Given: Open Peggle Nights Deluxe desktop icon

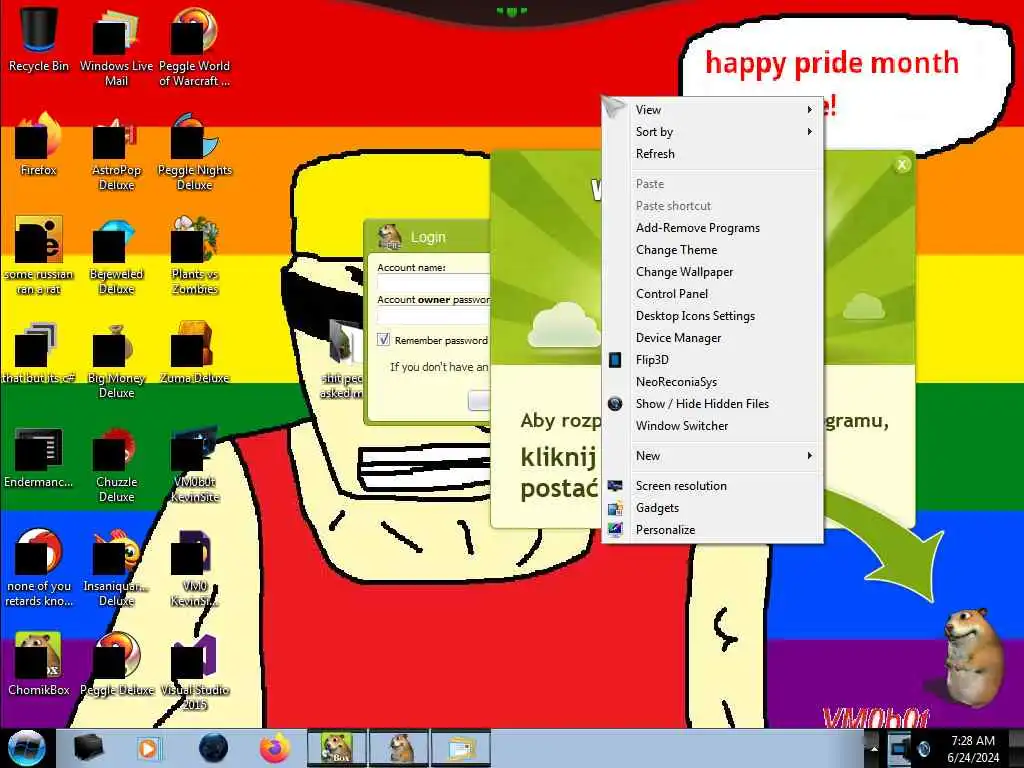Looking at the screenshot, I should tap(195, 152).
